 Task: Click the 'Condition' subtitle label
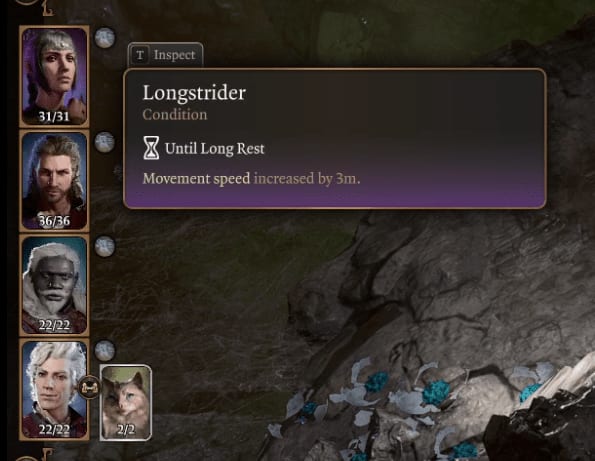pos(175,115)
